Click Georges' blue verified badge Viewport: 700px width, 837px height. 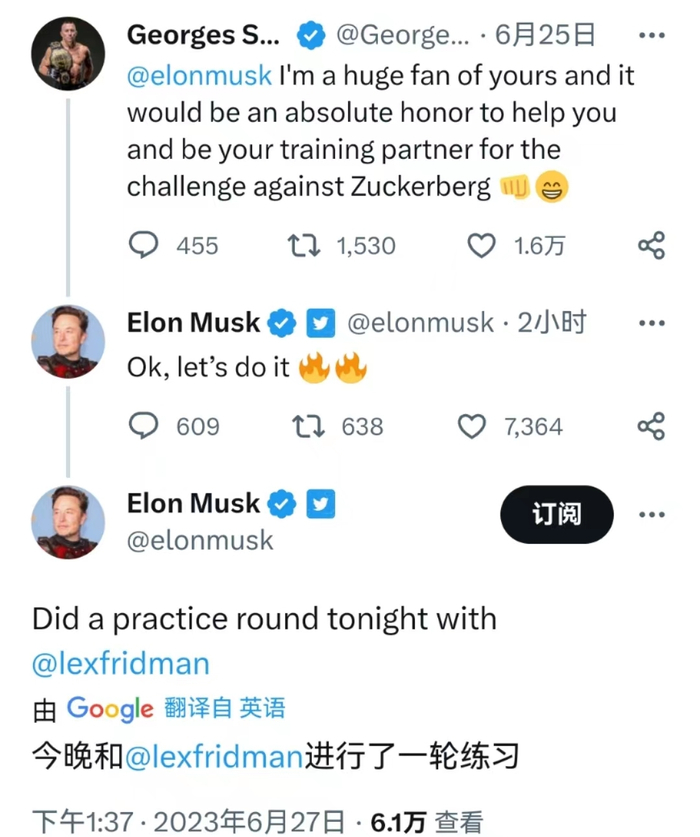tap(311, 36)
